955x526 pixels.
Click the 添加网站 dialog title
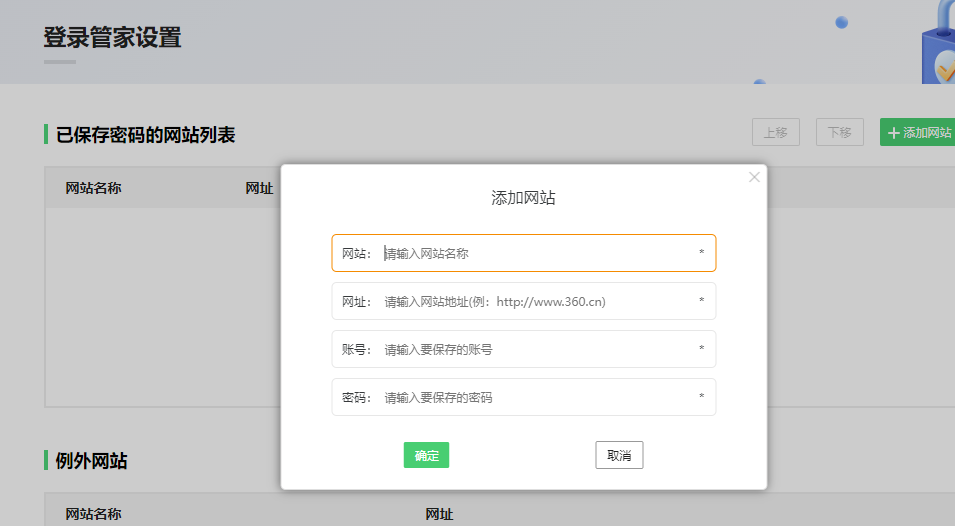tap(523, 198)
